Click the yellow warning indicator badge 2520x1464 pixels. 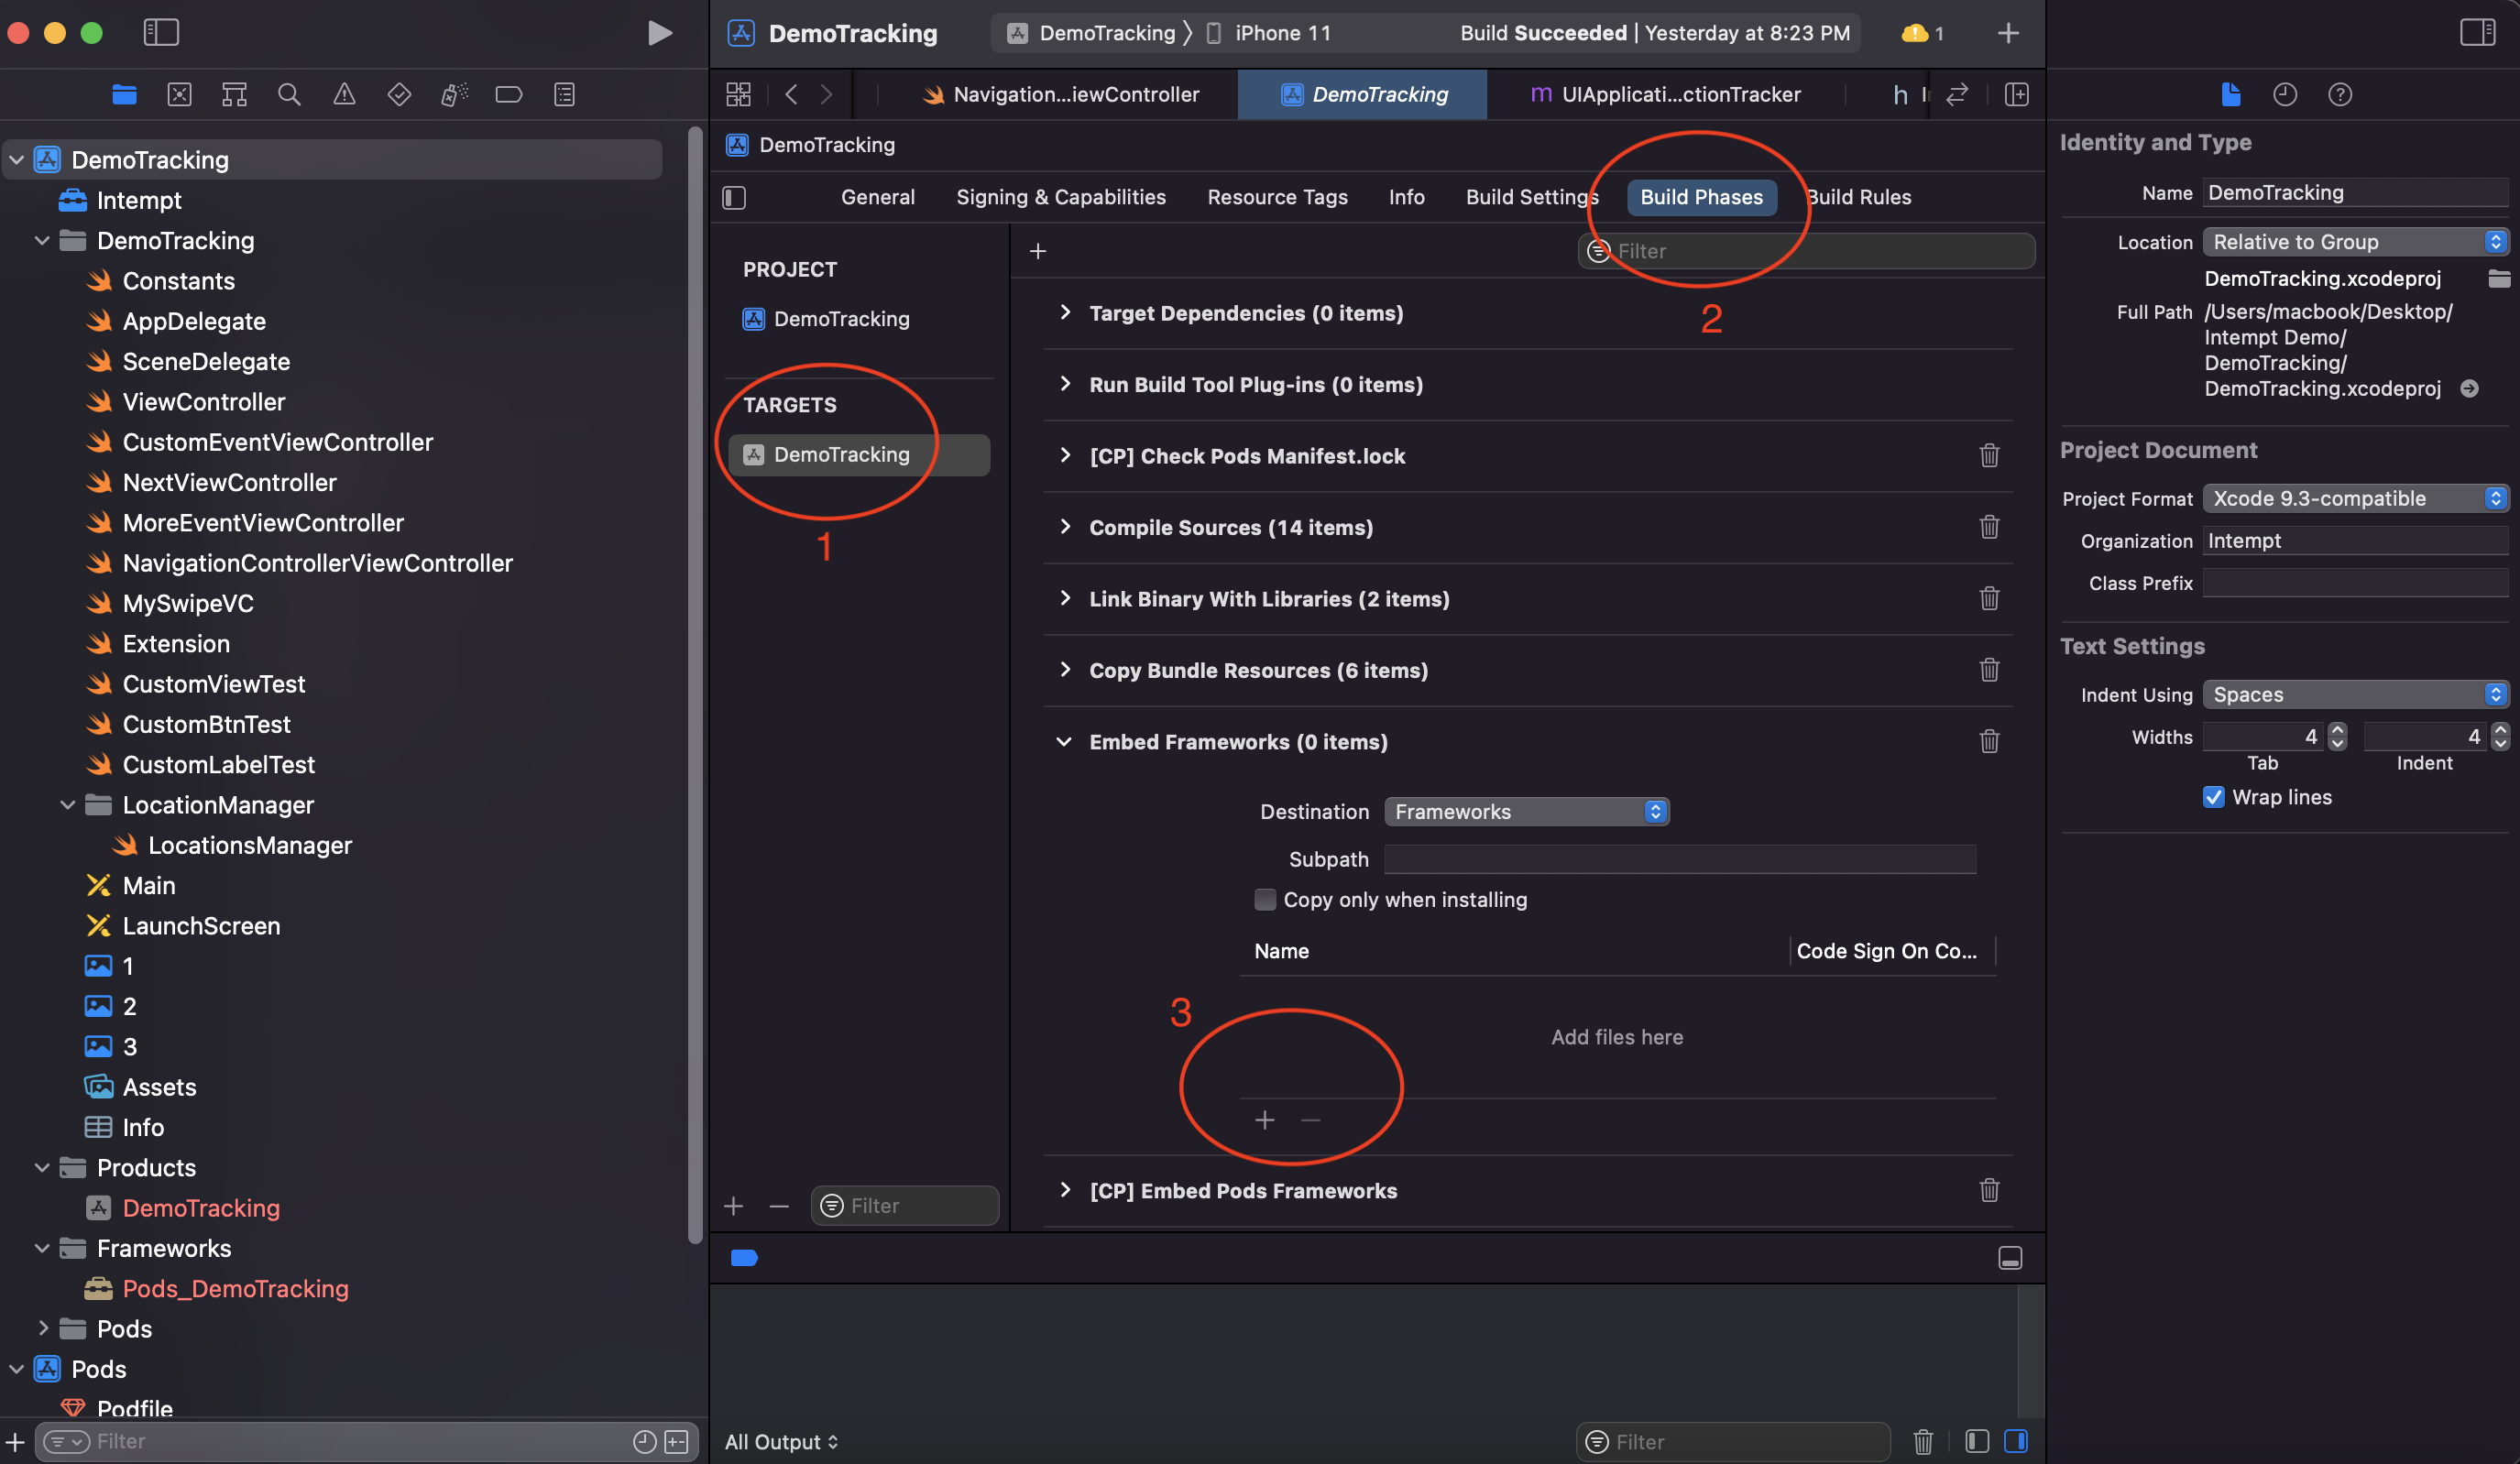[1921, 33]
